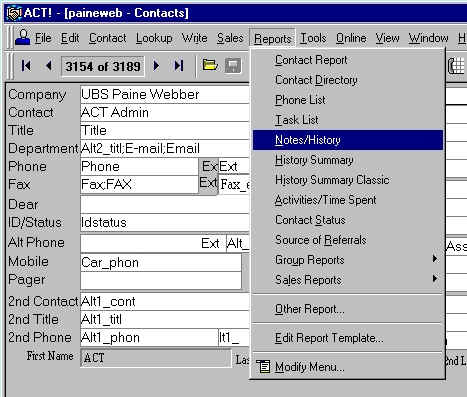Go to the previous contact record
467x397 pixels.
(49, 65)
